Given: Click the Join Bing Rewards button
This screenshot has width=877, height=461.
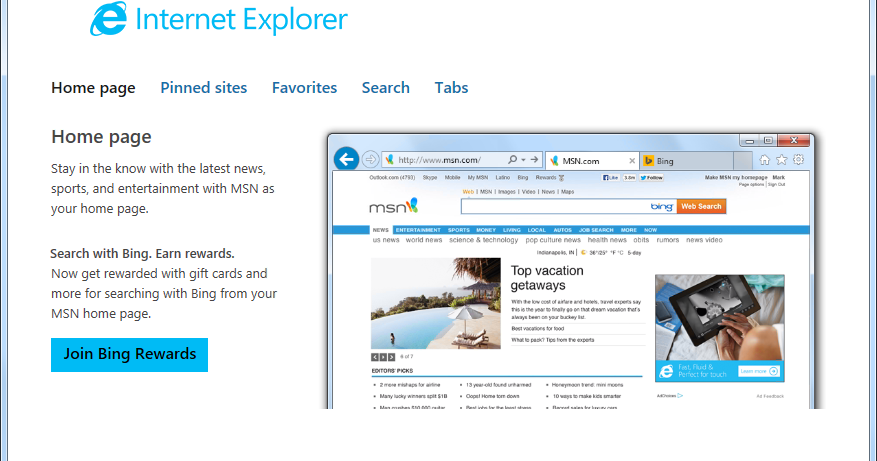Looking at the screenshot, I should [x=129, y=355].
